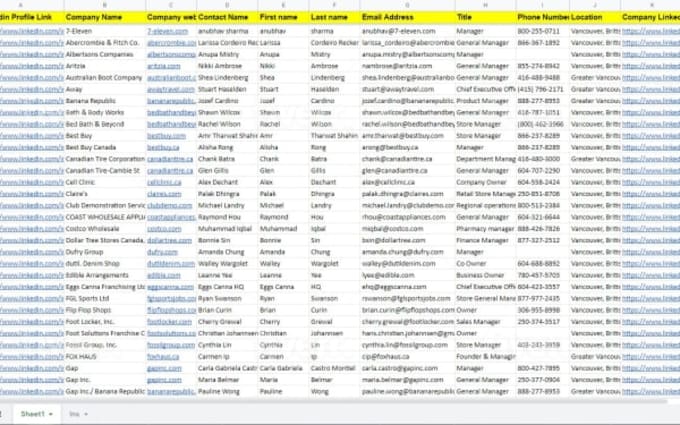The image size is (680, 425).
Task: Select the Albertsons Companies cell
Action: coord(105,55)
